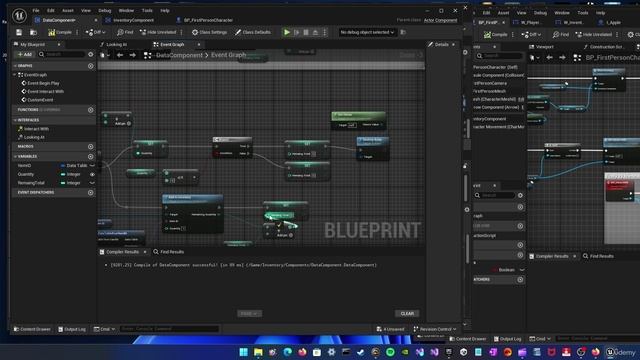
Task: Focus the My Blueprint search field
Action: (x=62, y=54)
